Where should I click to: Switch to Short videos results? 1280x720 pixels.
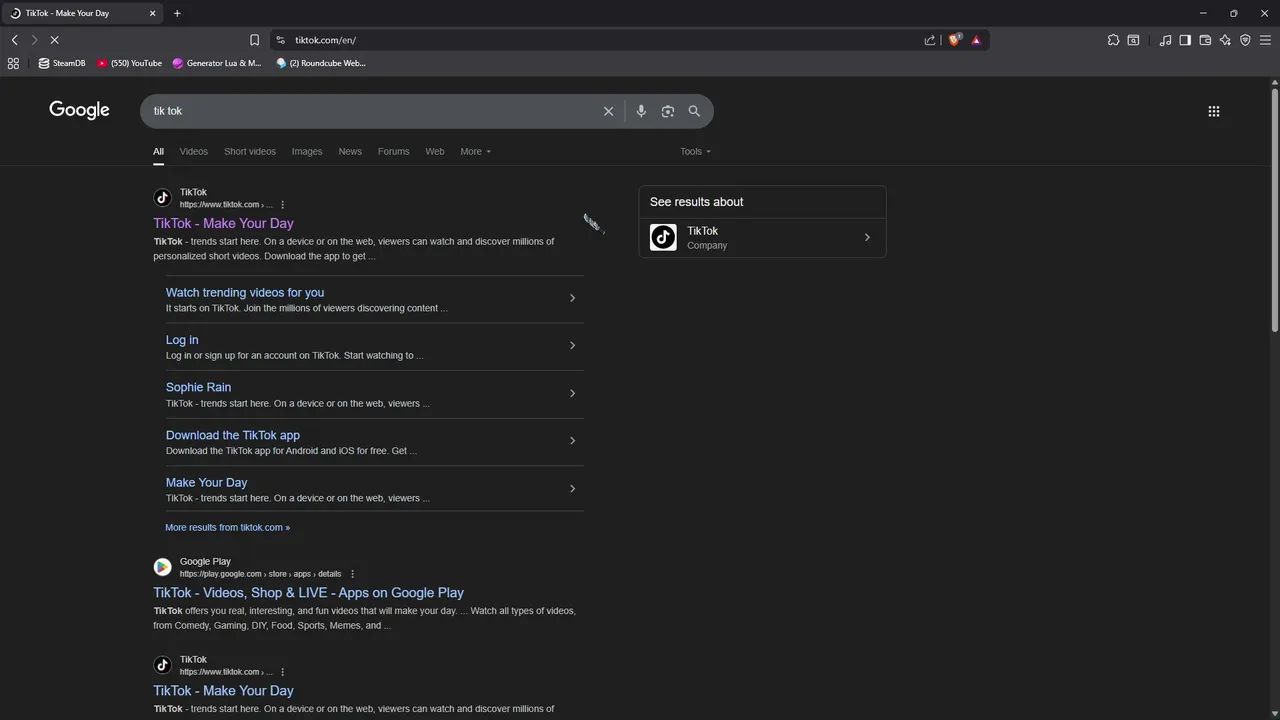(x=250, y=152)
